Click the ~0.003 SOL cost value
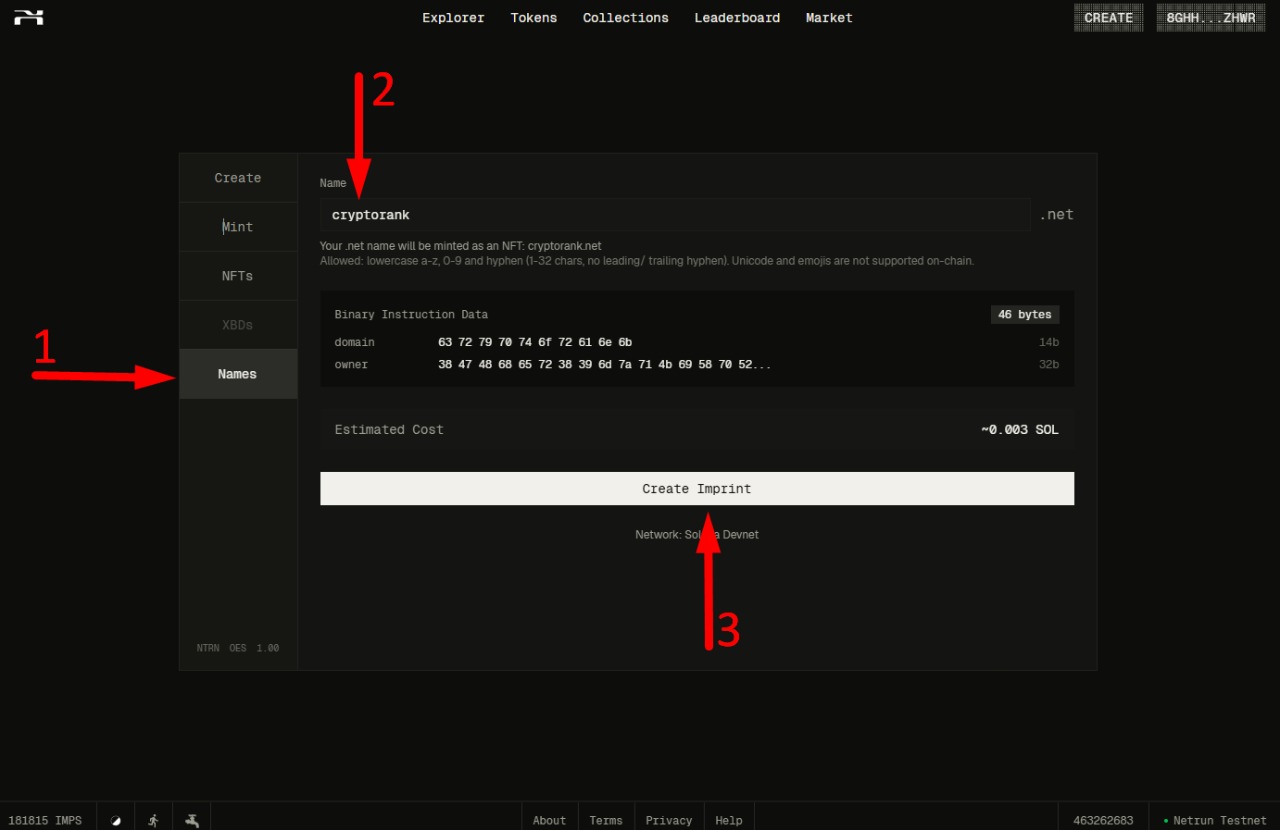This screenshot has height=830, width=1280. pos(1020,430)
